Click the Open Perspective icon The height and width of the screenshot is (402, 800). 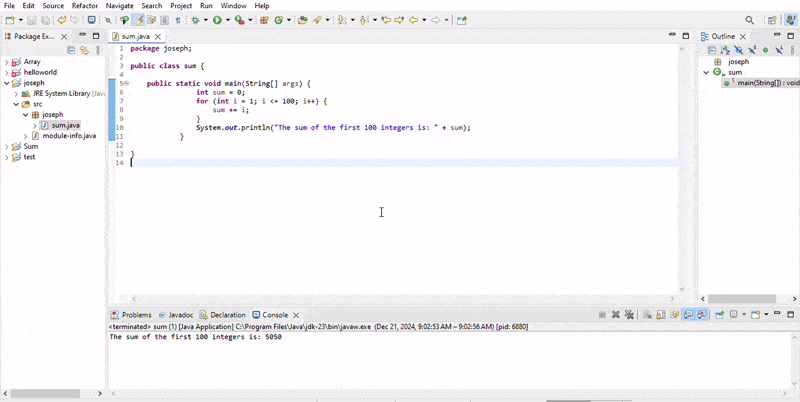[x=772, y=20]
